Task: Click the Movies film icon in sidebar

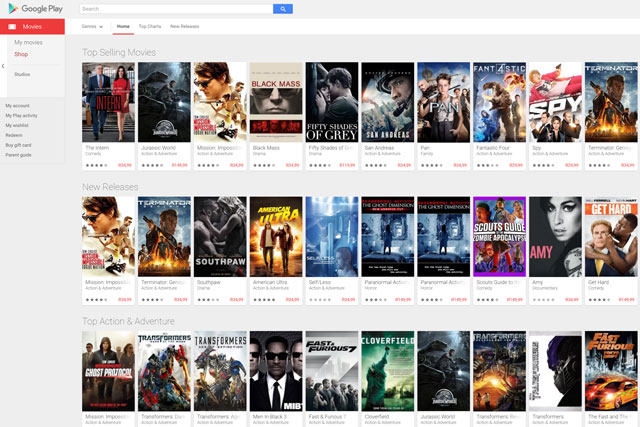Action: point(12,27)
